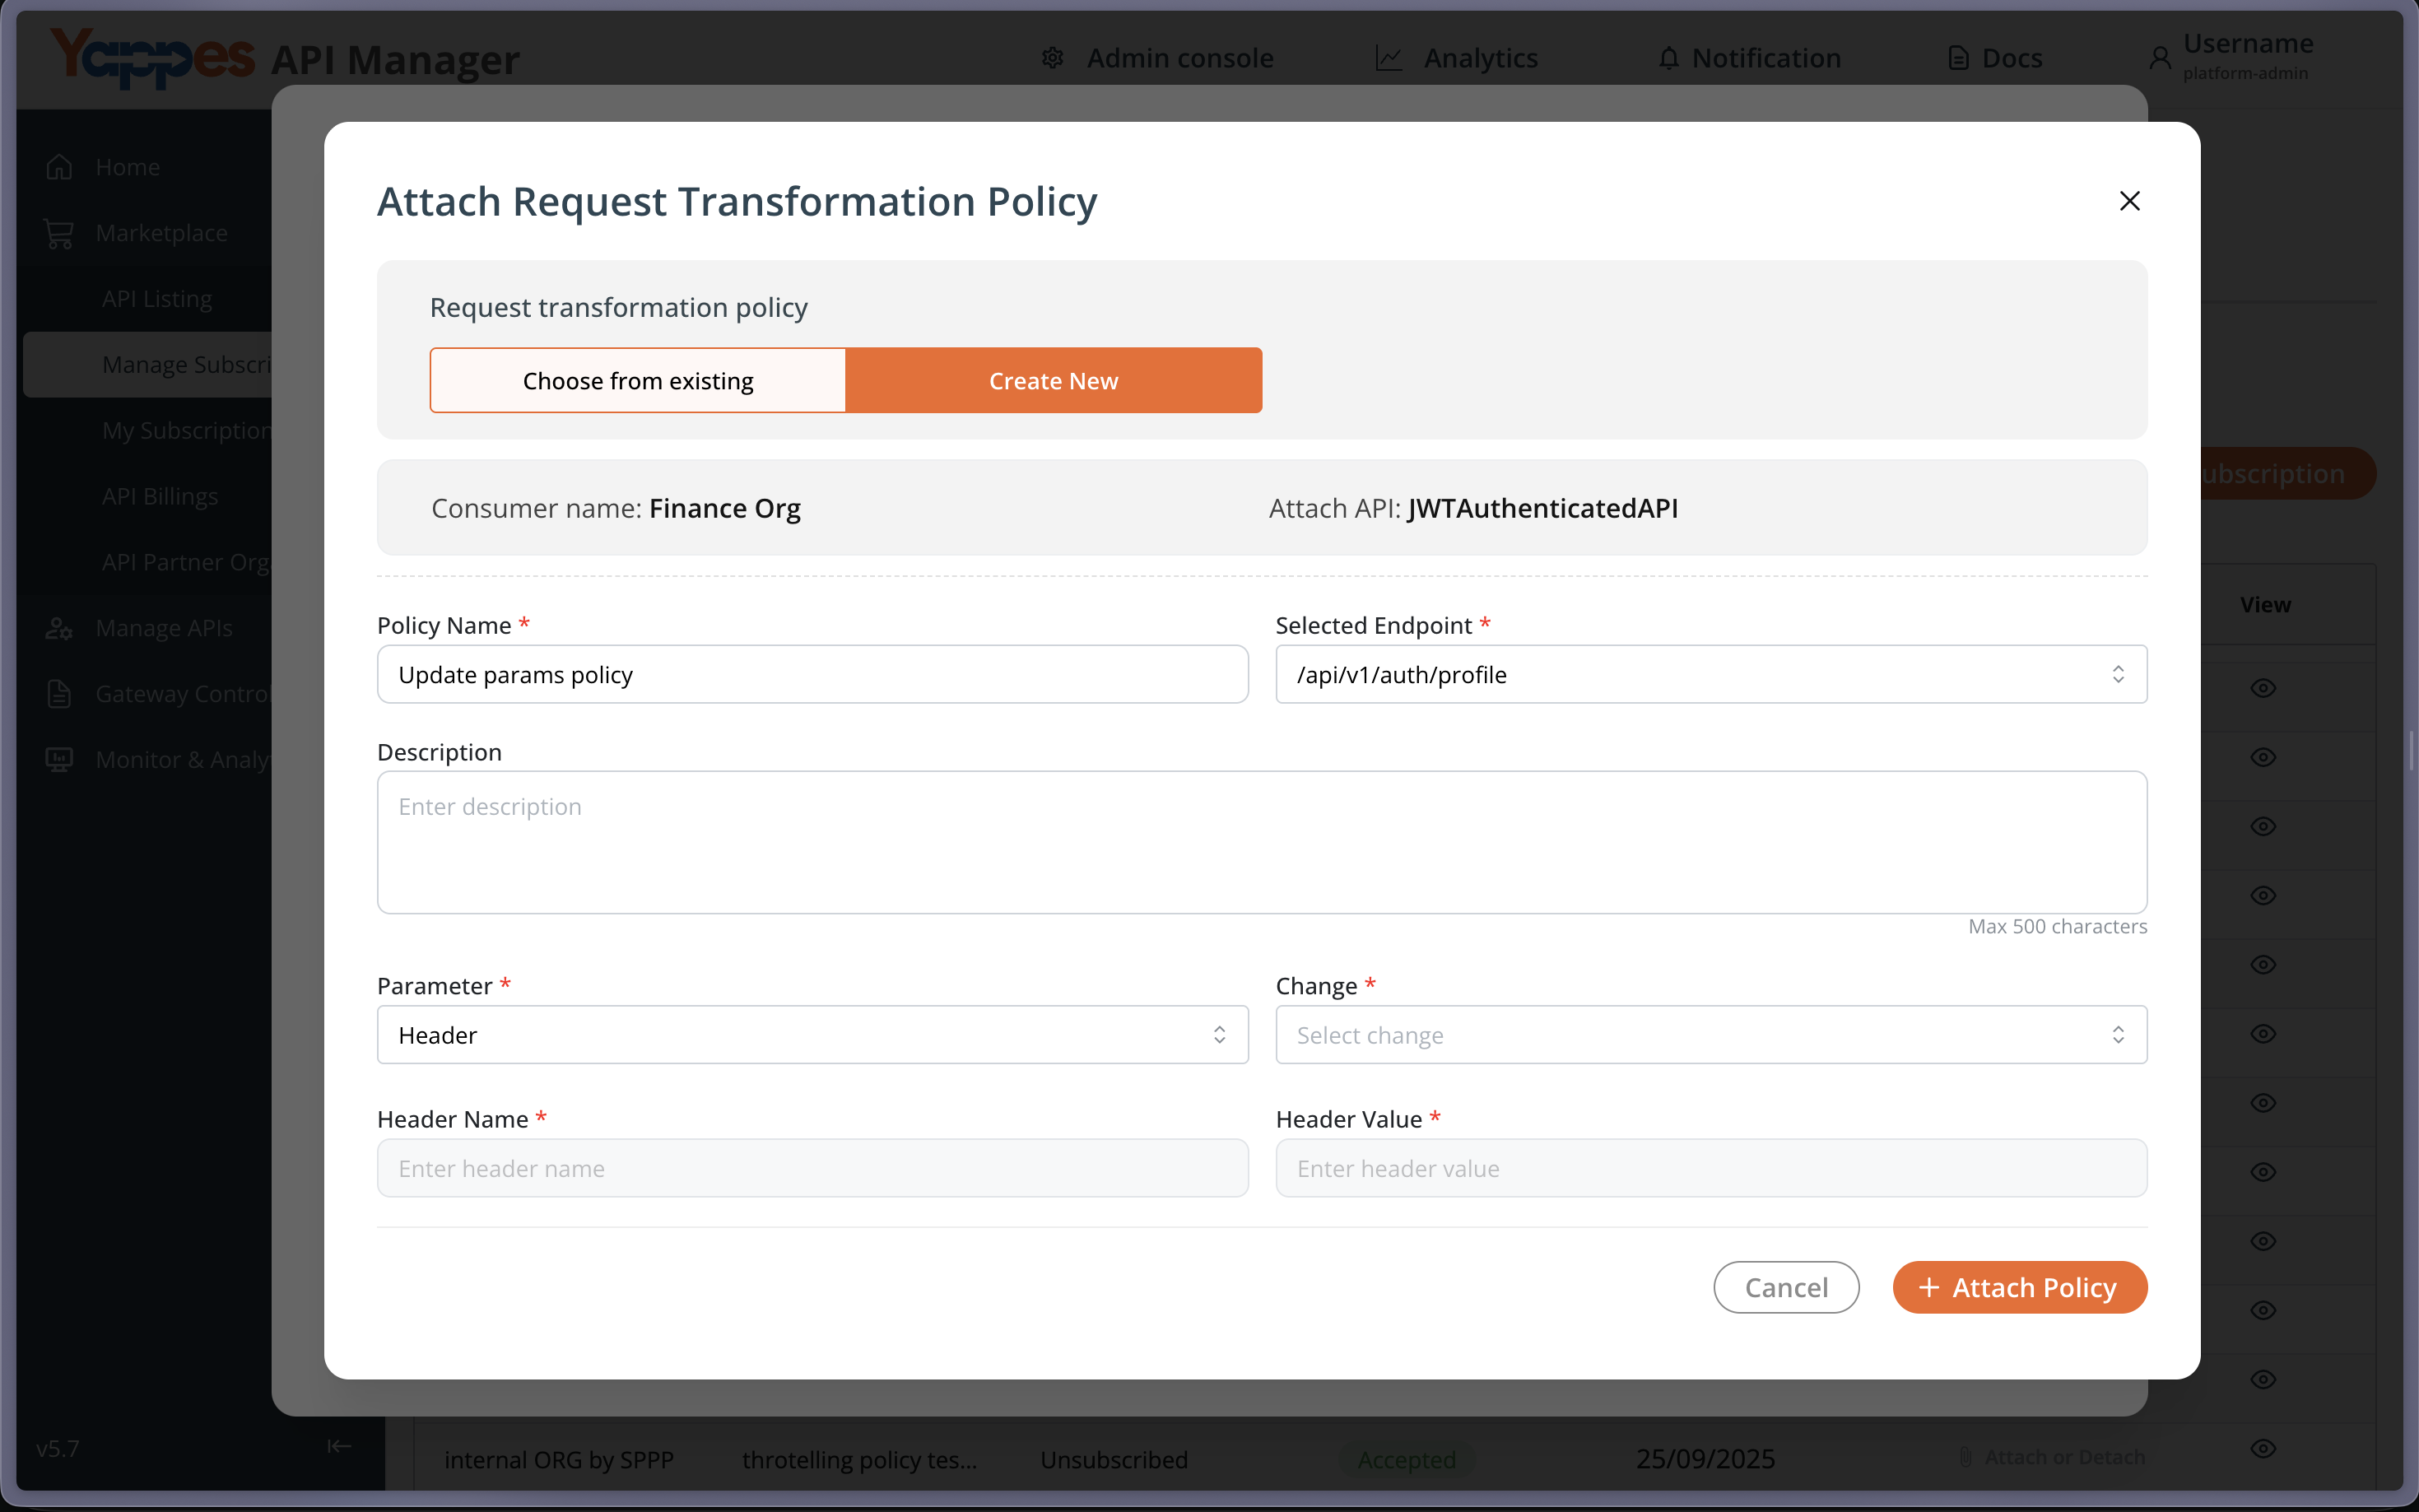The width and height of the screenshot is (2419, 1512).
Task: Click the fourth row view eye icon
Action: click(x=2263, y=895)
